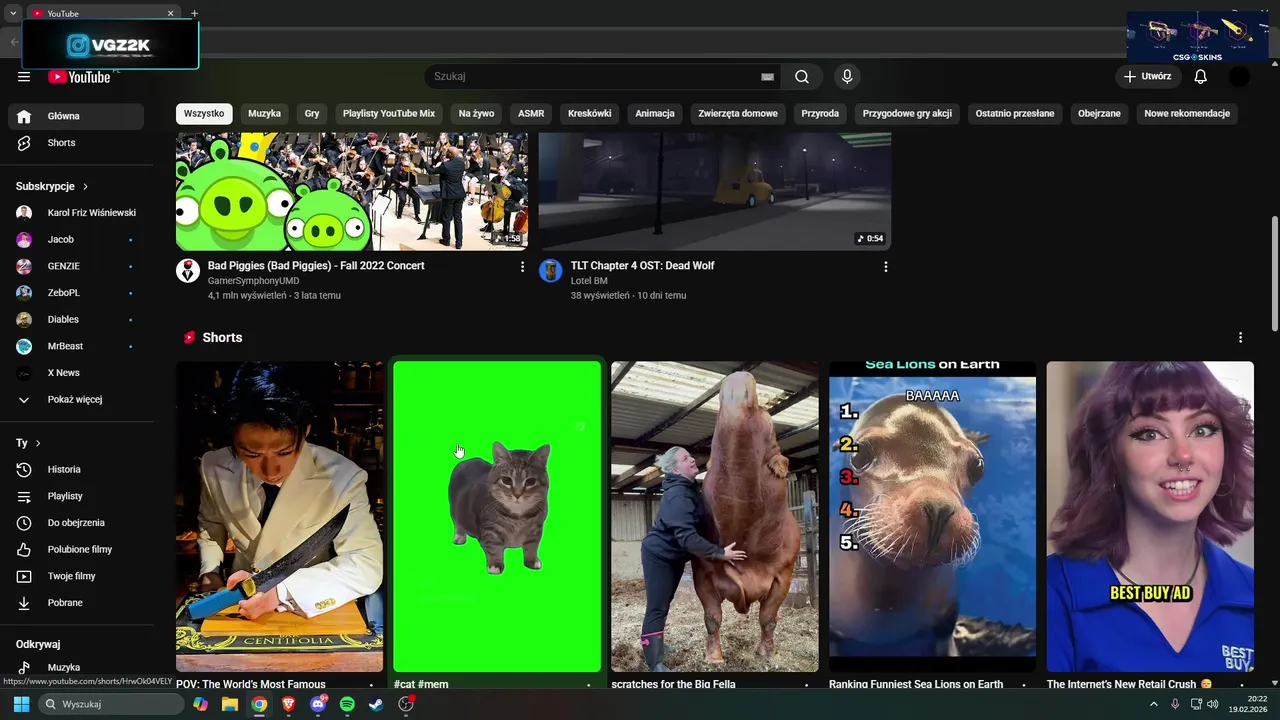Start voice search with the microphone icon
The image size is (1280, 720).
pyautogui.click(x=847, y=77)
